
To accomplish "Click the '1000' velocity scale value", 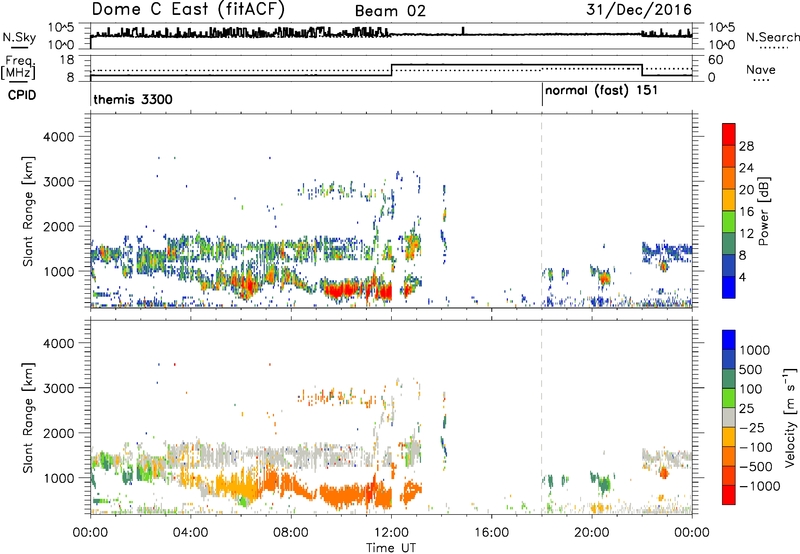I will (x=755, y=350).
